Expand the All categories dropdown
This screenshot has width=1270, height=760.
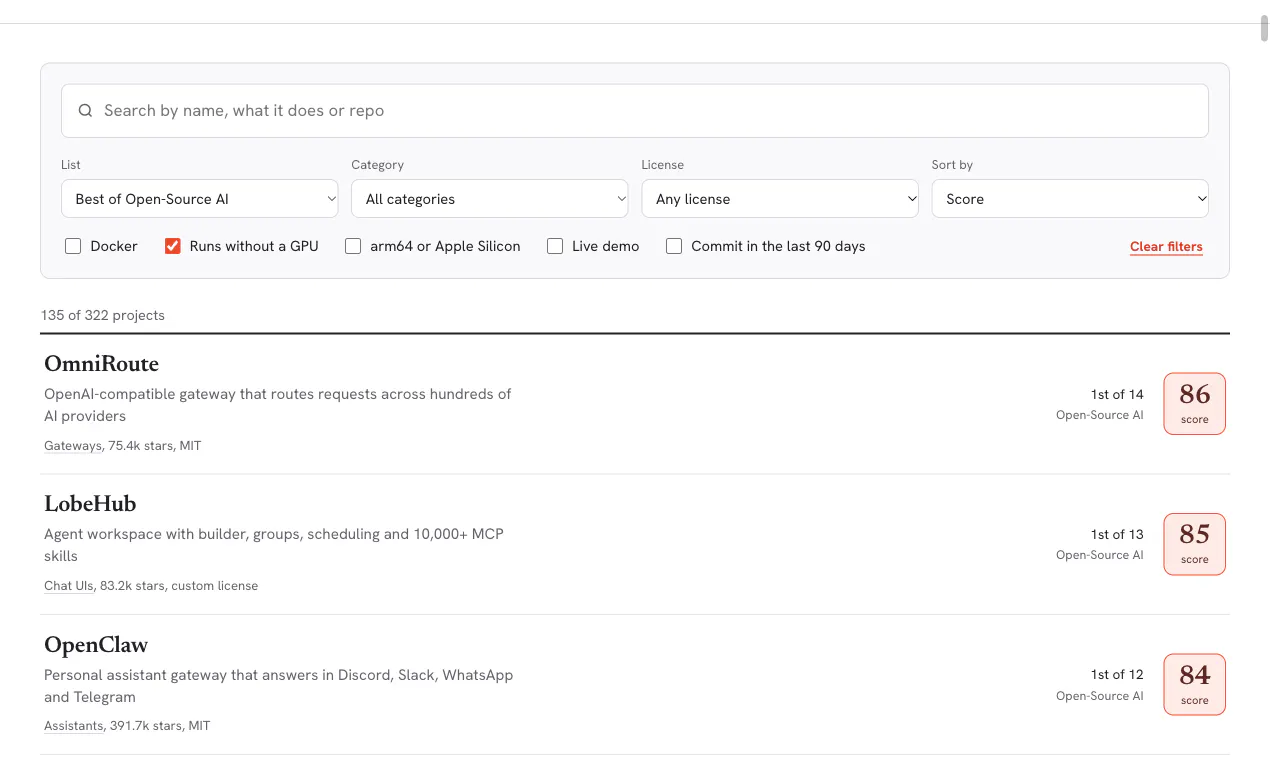pos(490,199)
